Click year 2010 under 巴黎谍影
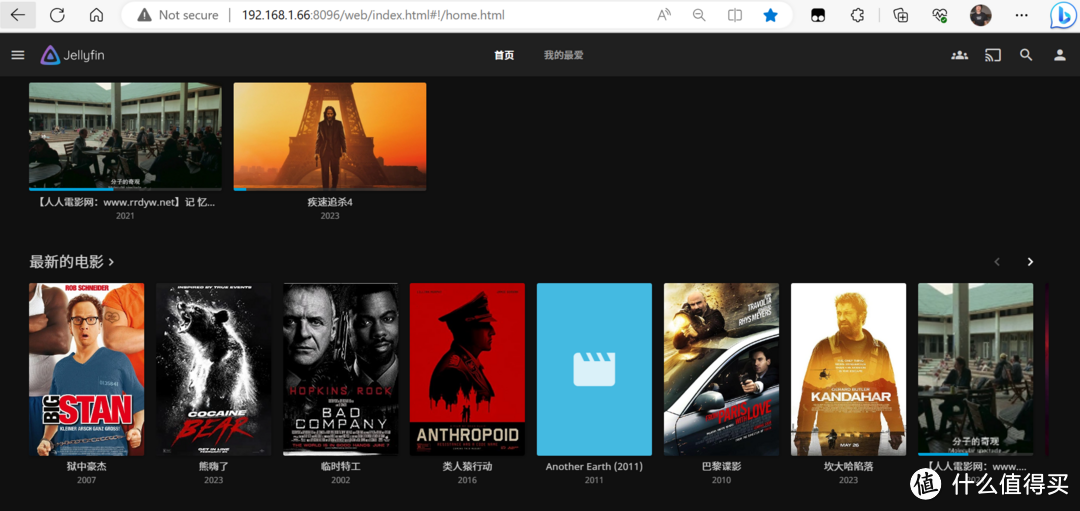The image size is (1080, 511). [x=721, y=480]
